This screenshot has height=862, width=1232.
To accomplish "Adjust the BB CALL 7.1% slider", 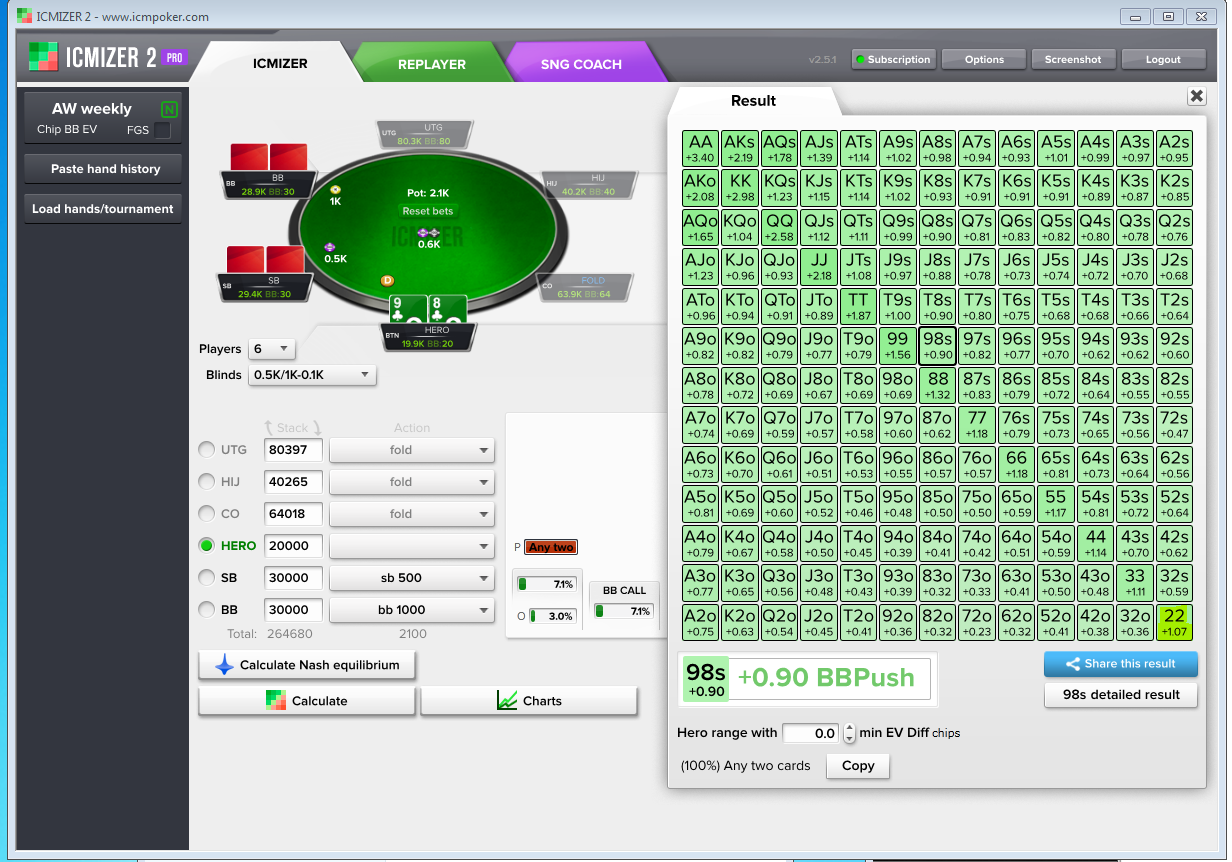I will coord(624,611).
